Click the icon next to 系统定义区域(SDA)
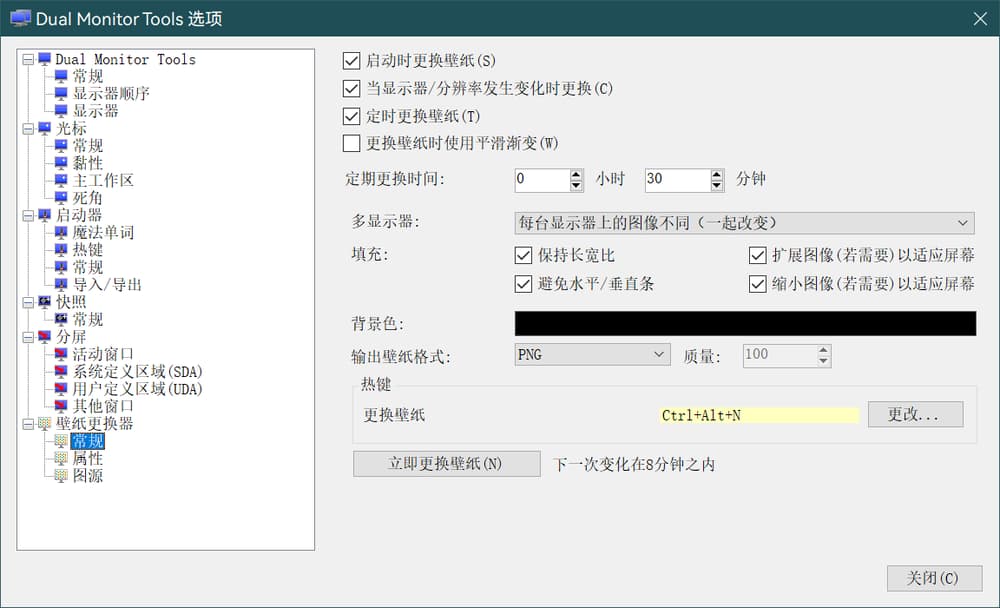1000x608 pixels. click(61, 371)
